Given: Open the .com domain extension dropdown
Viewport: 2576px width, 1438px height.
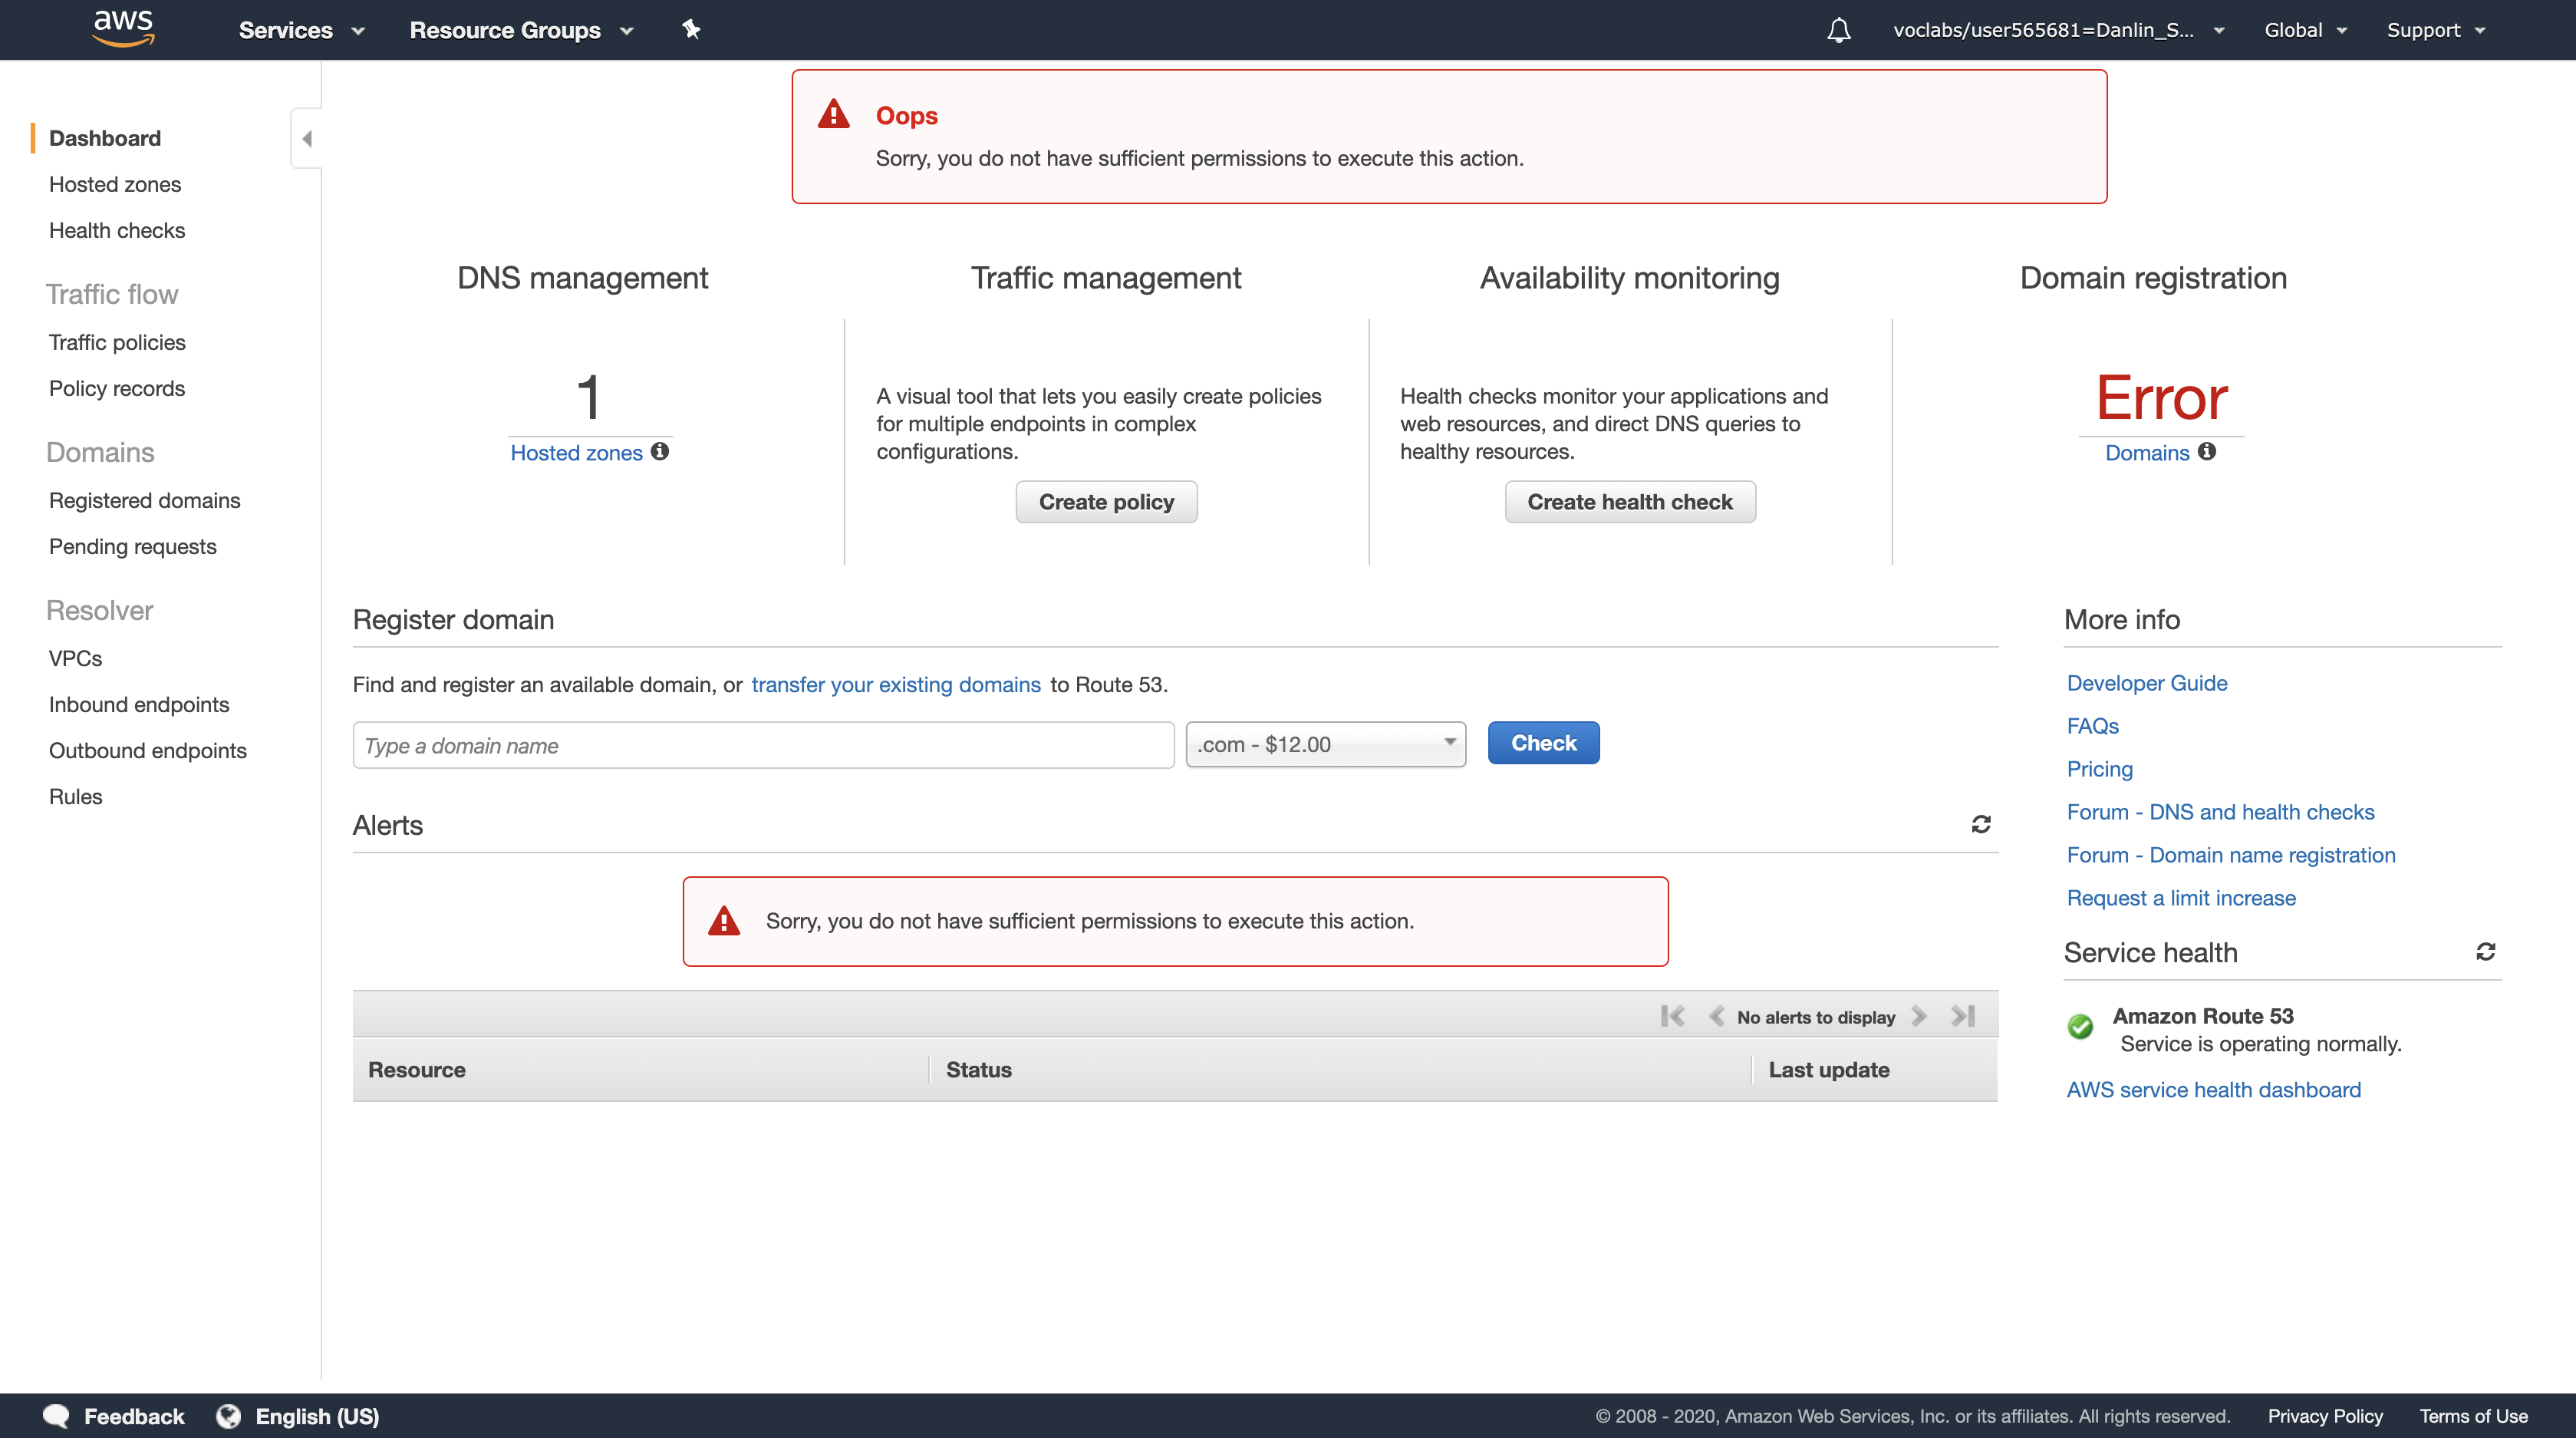Looking at the screenshot, I should pyautogui.click(x=1325, y=744).
